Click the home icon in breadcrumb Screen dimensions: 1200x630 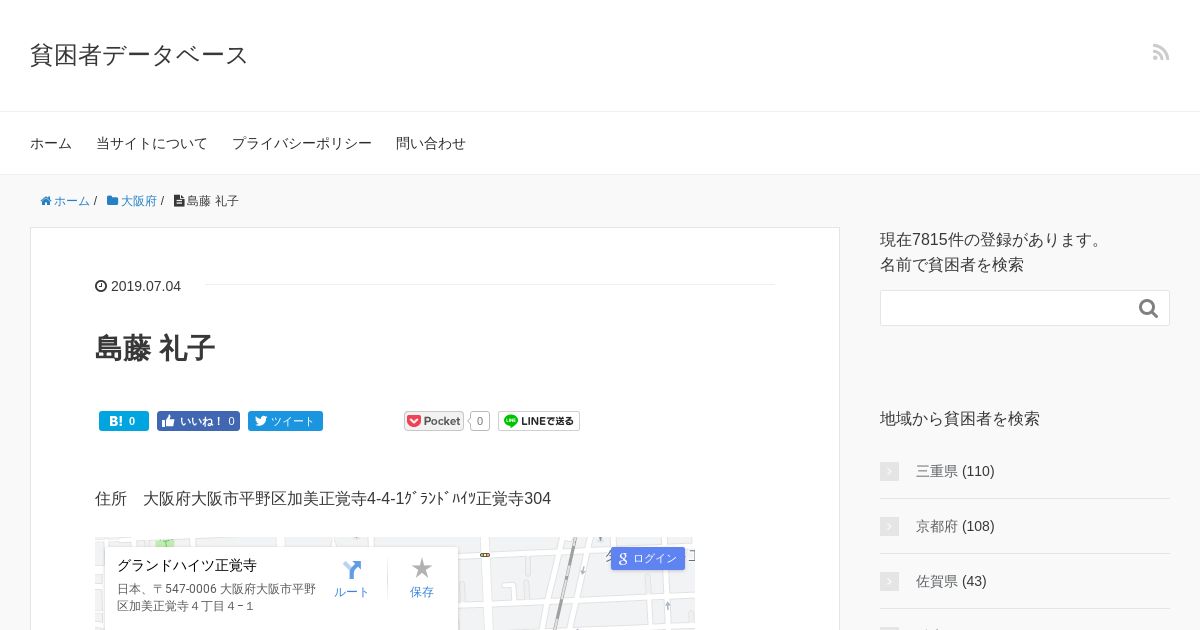pos(46,201)
